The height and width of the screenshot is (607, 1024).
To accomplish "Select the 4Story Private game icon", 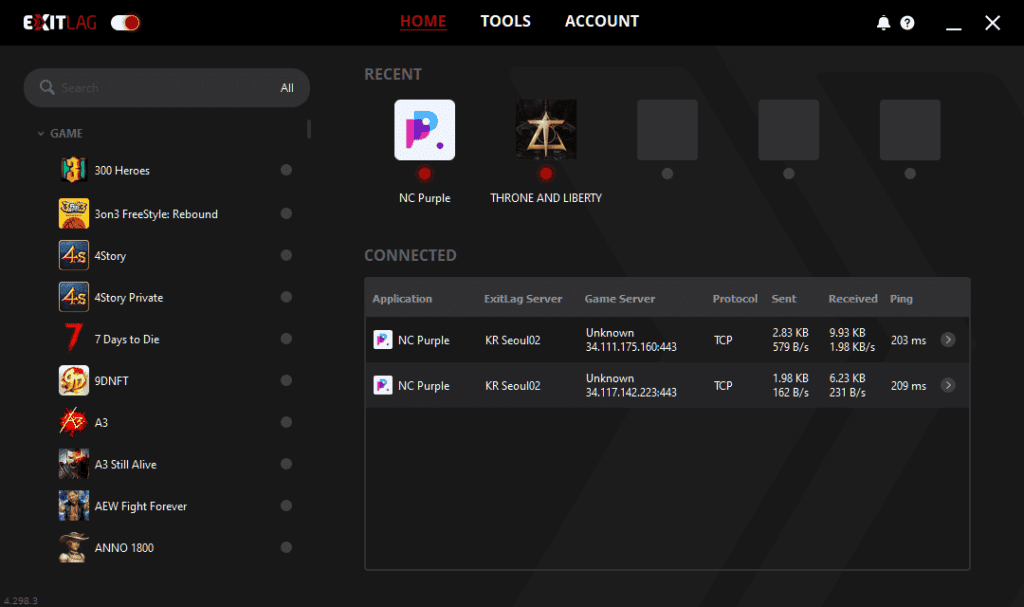I will pos(74,297).
